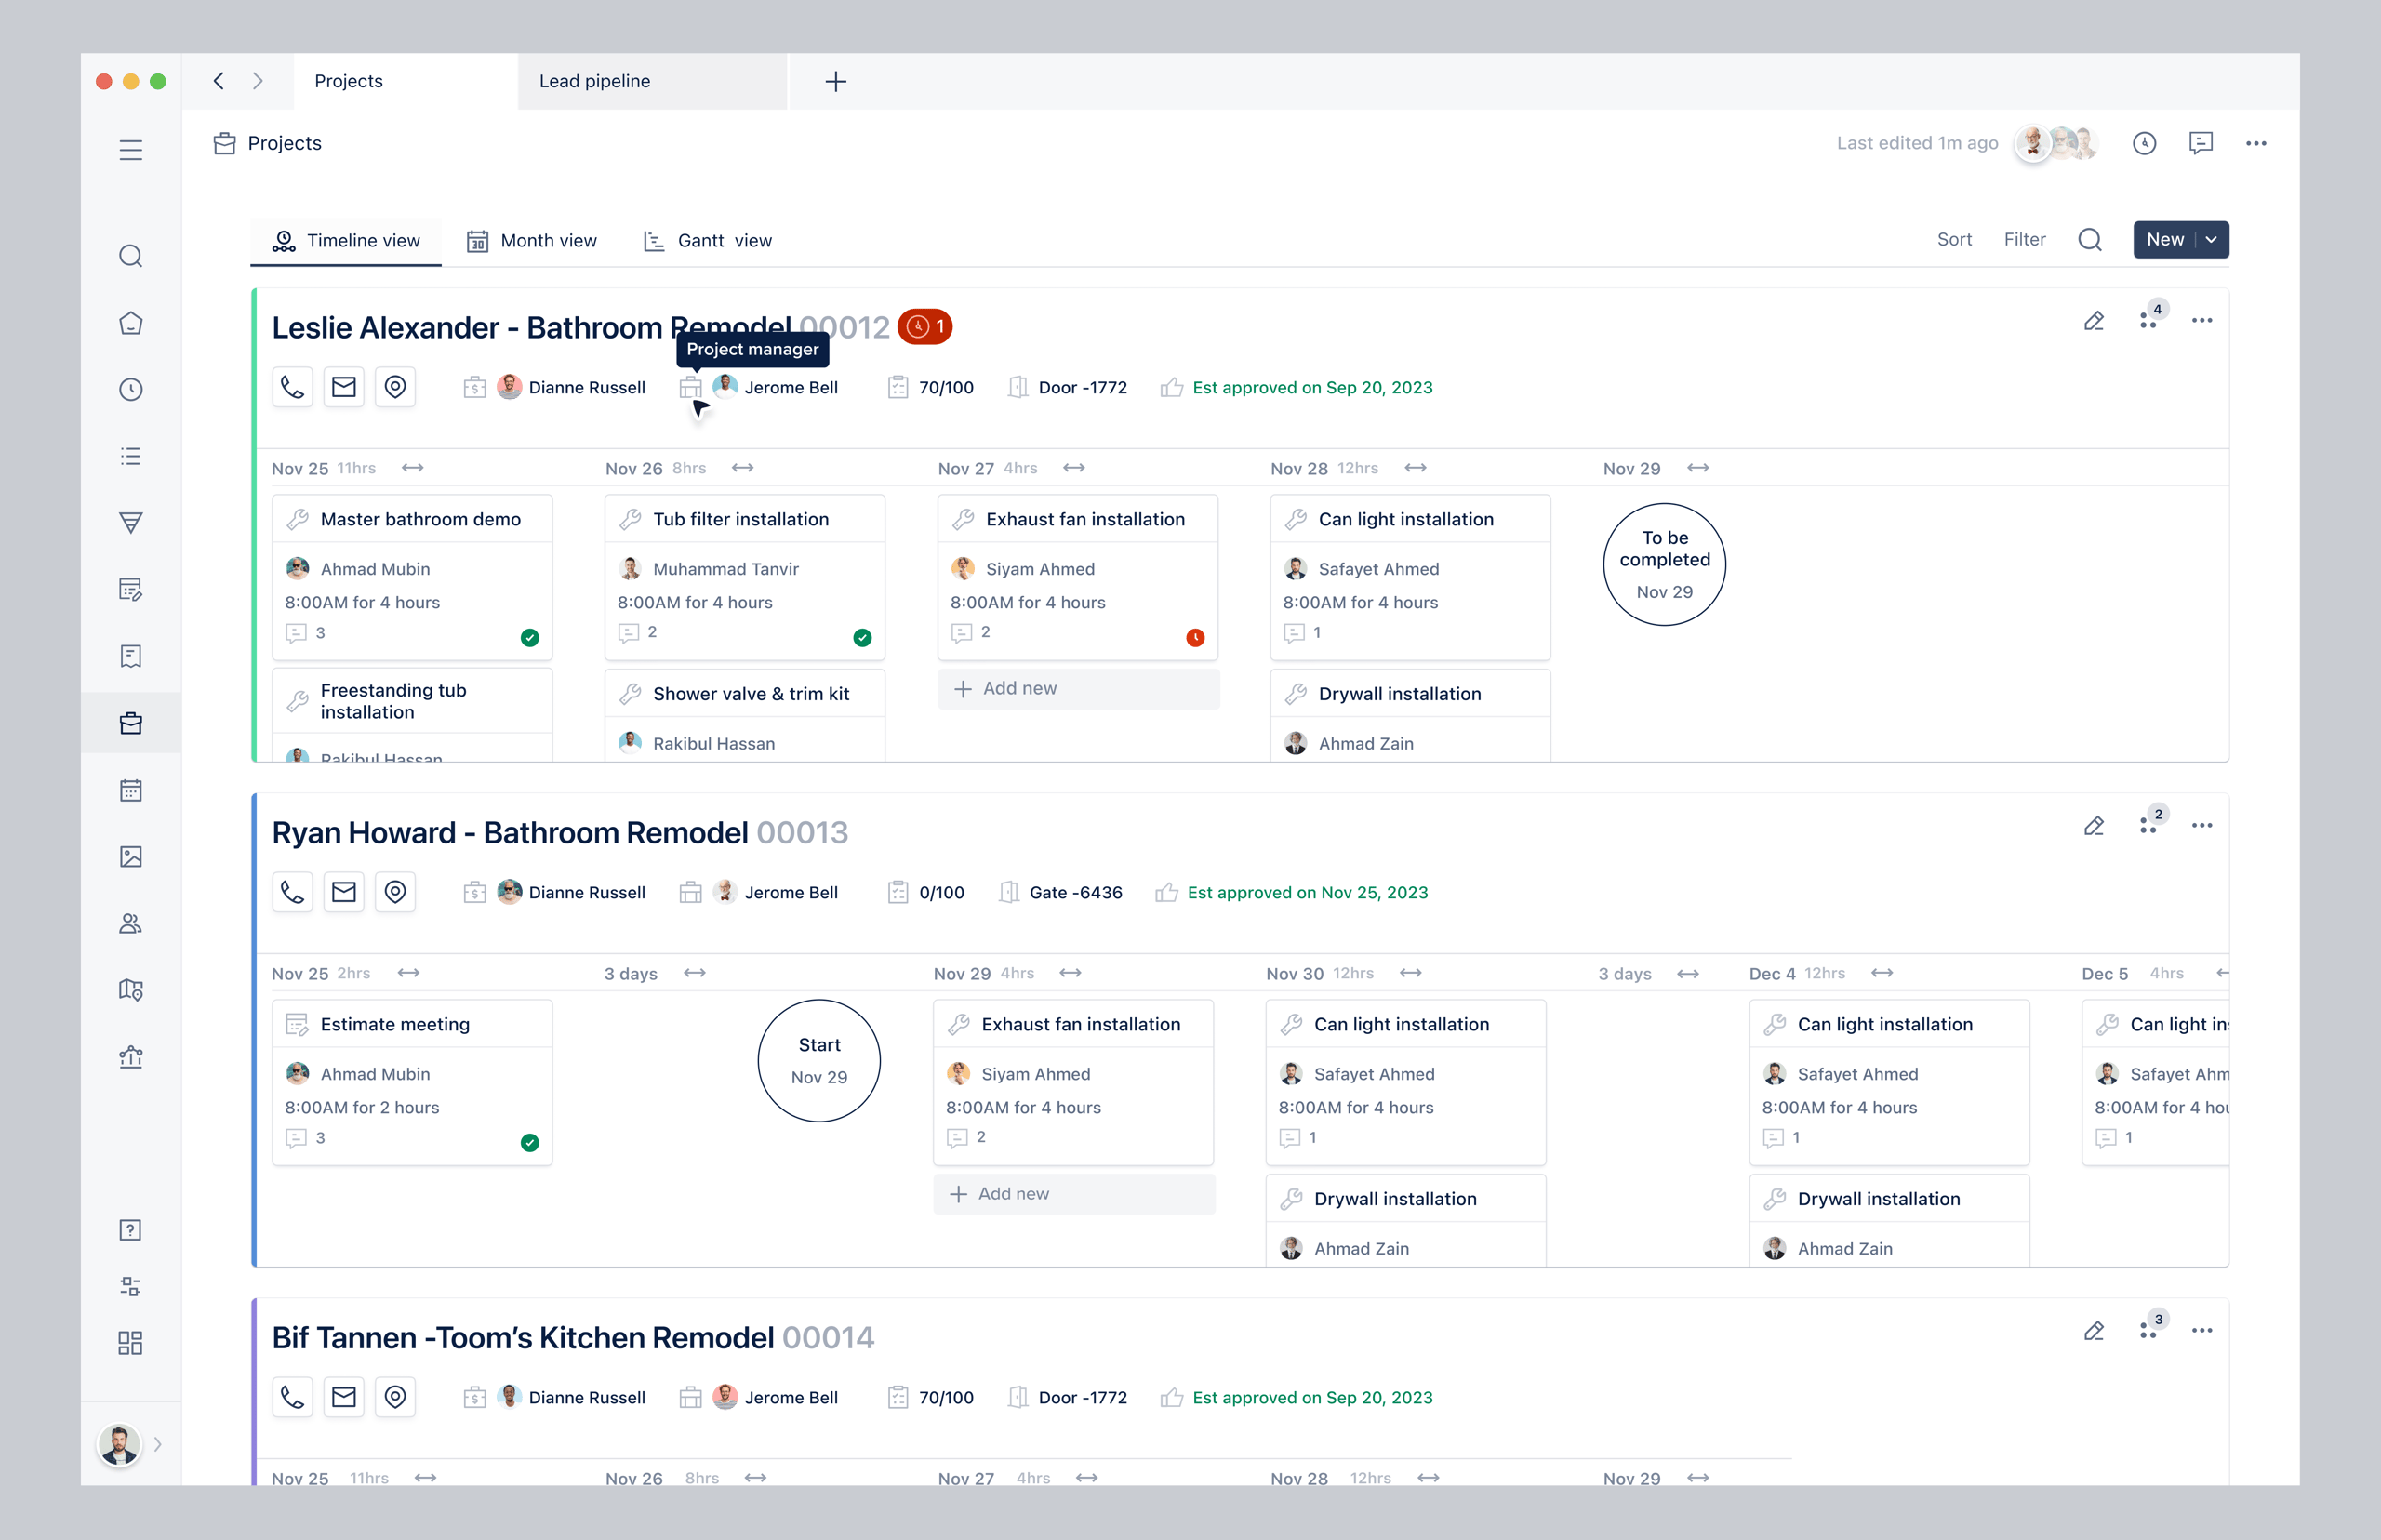2381x1540 pixels.
Task: Toggle completed status on Tub filter installation
Action: [x=862, y=638]
